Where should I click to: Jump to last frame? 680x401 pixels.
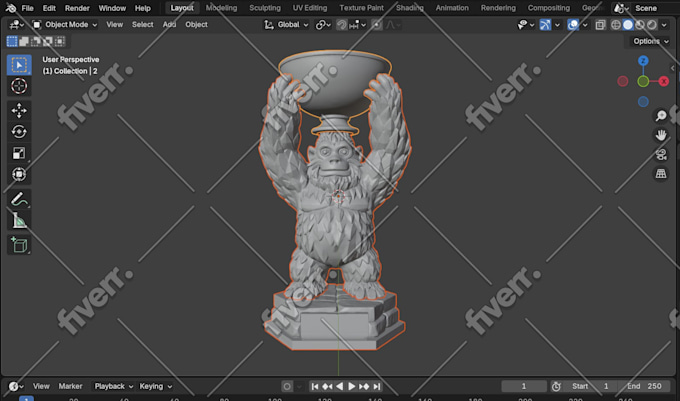pos(377,386)
